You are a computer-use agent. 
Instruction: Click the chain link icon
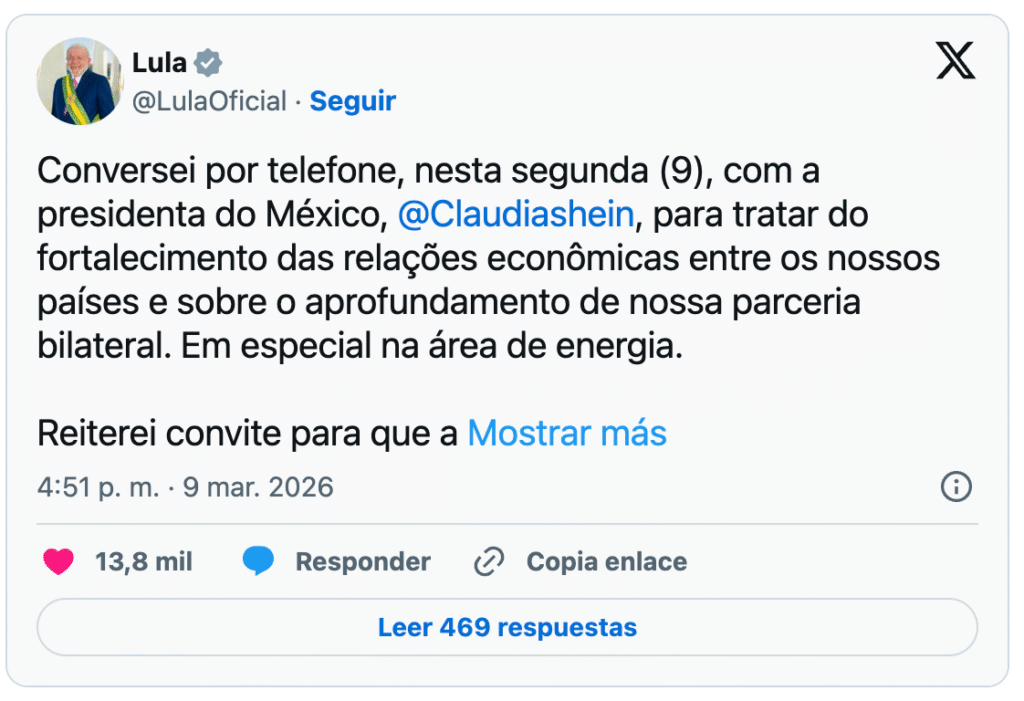point(489,562)
